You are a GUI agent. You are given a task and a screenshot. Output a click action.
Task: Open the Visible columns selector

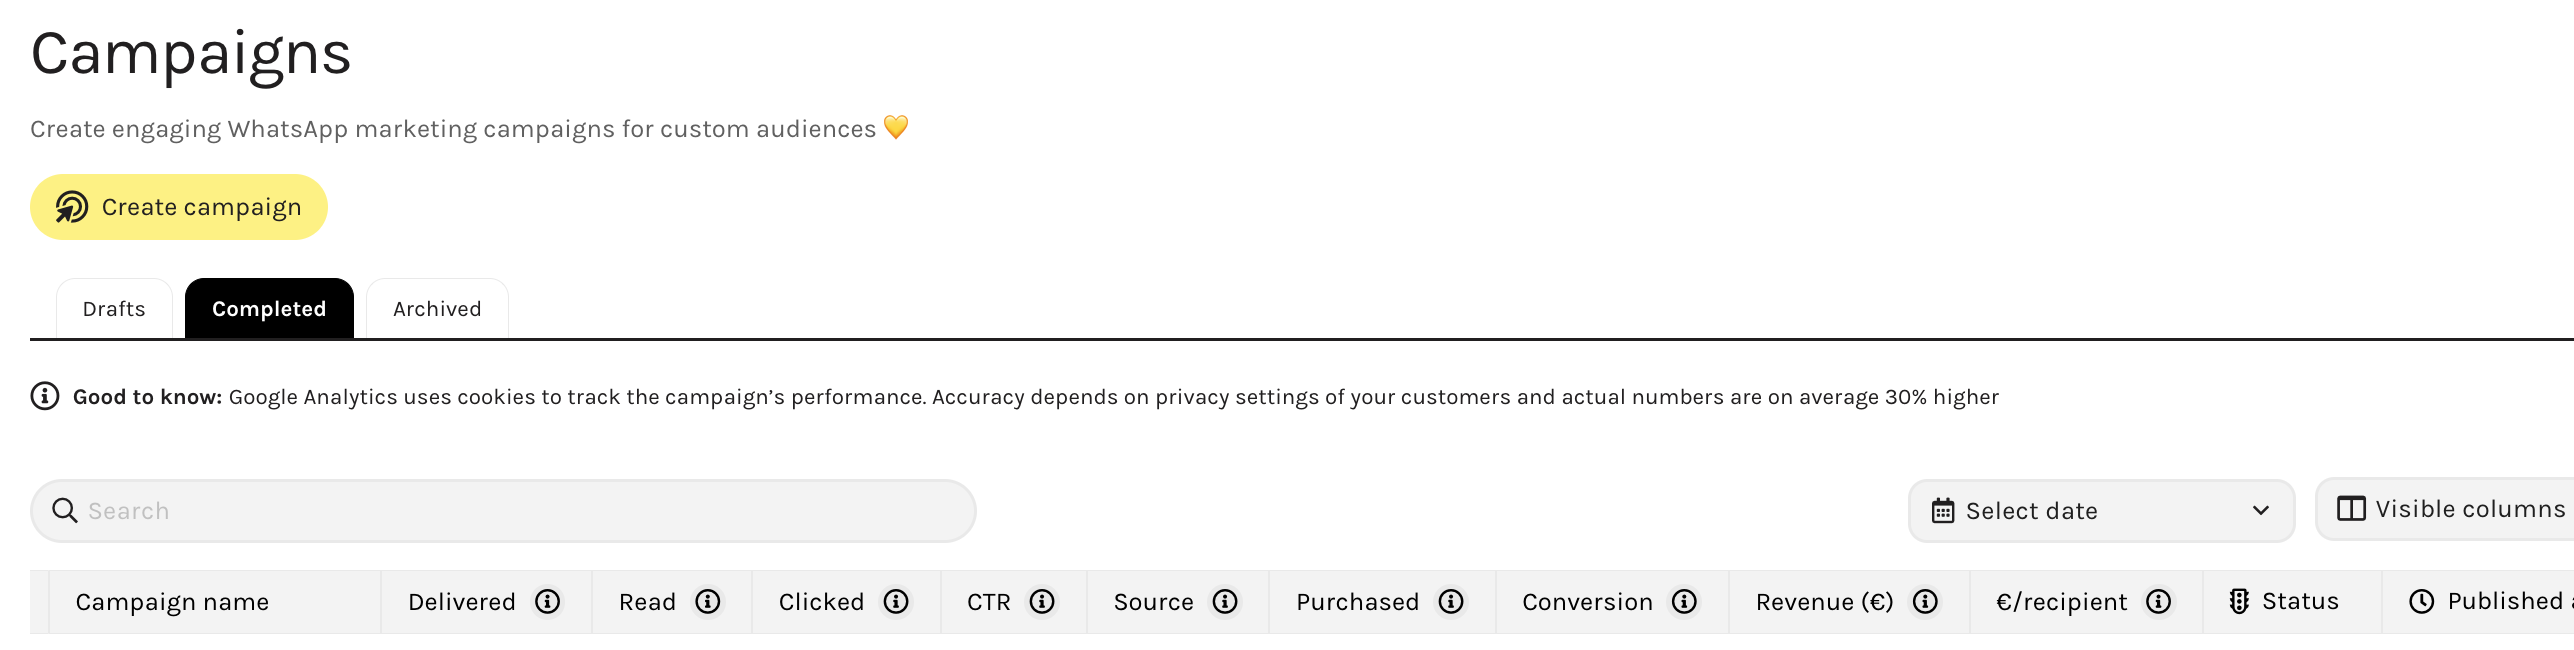click(x=2450, y=510)
